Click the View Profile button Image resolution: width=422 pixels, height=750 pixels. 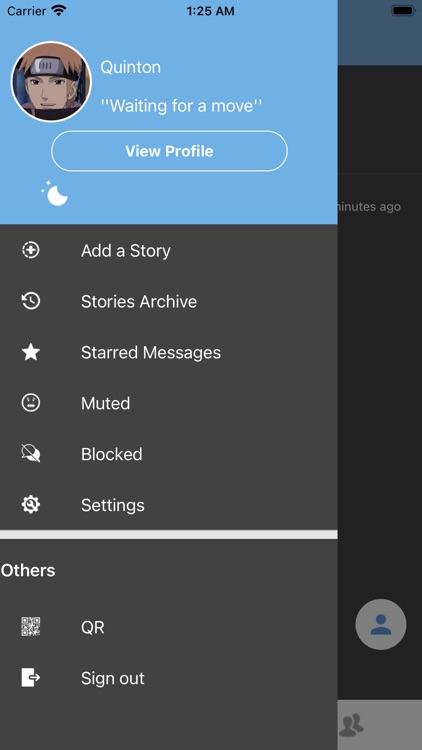pos(169,151)
